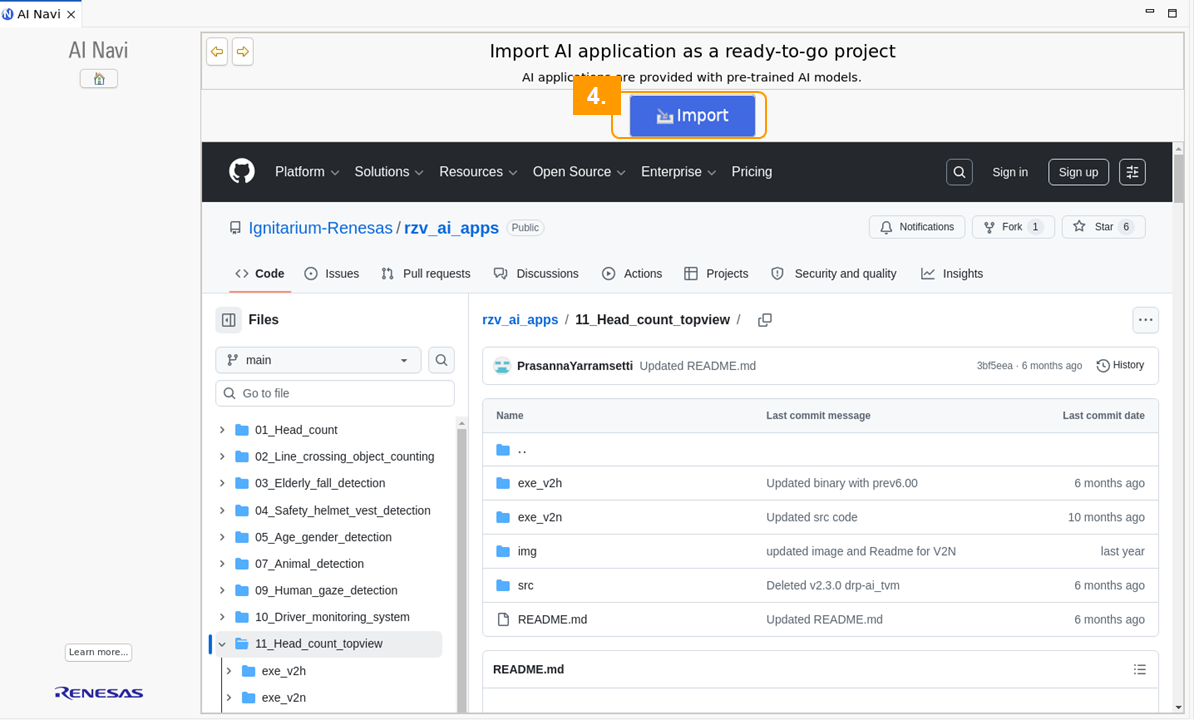Open commit 'Updated binary with prev6.00'

click(x=841, y=483)
